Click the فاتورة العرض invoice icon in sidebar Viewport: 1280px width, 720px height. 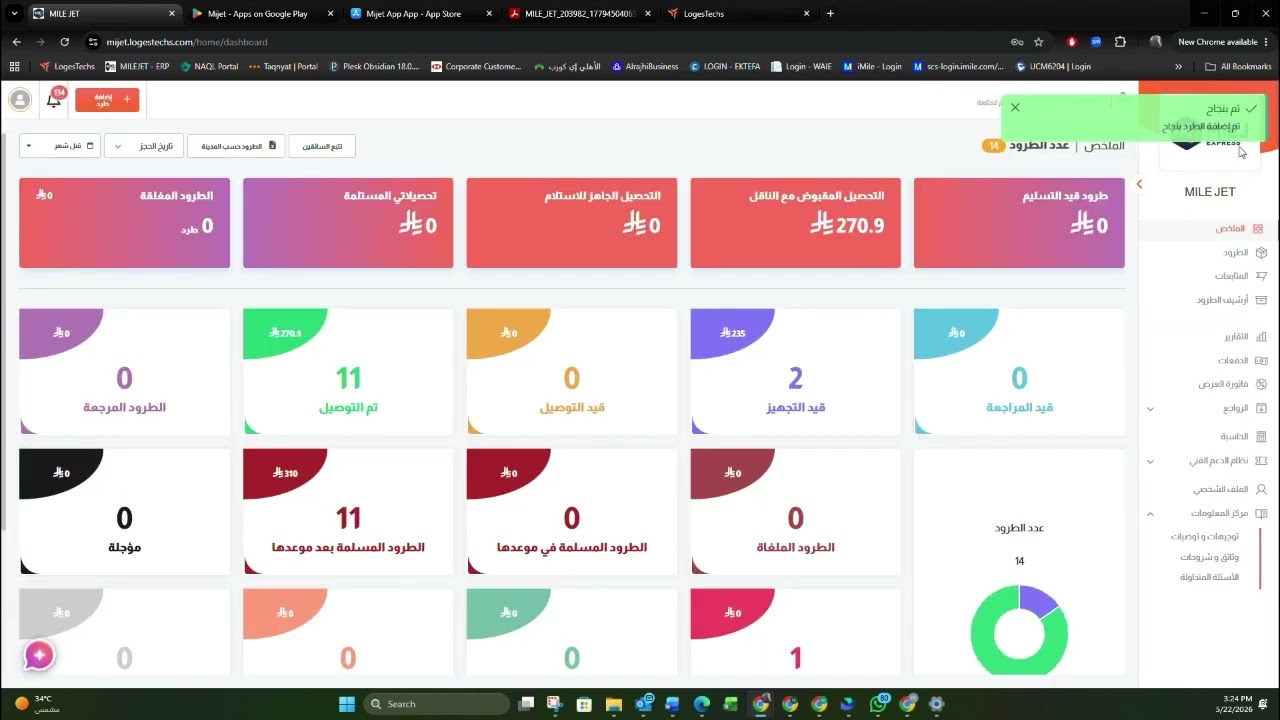pos(1261,384)
